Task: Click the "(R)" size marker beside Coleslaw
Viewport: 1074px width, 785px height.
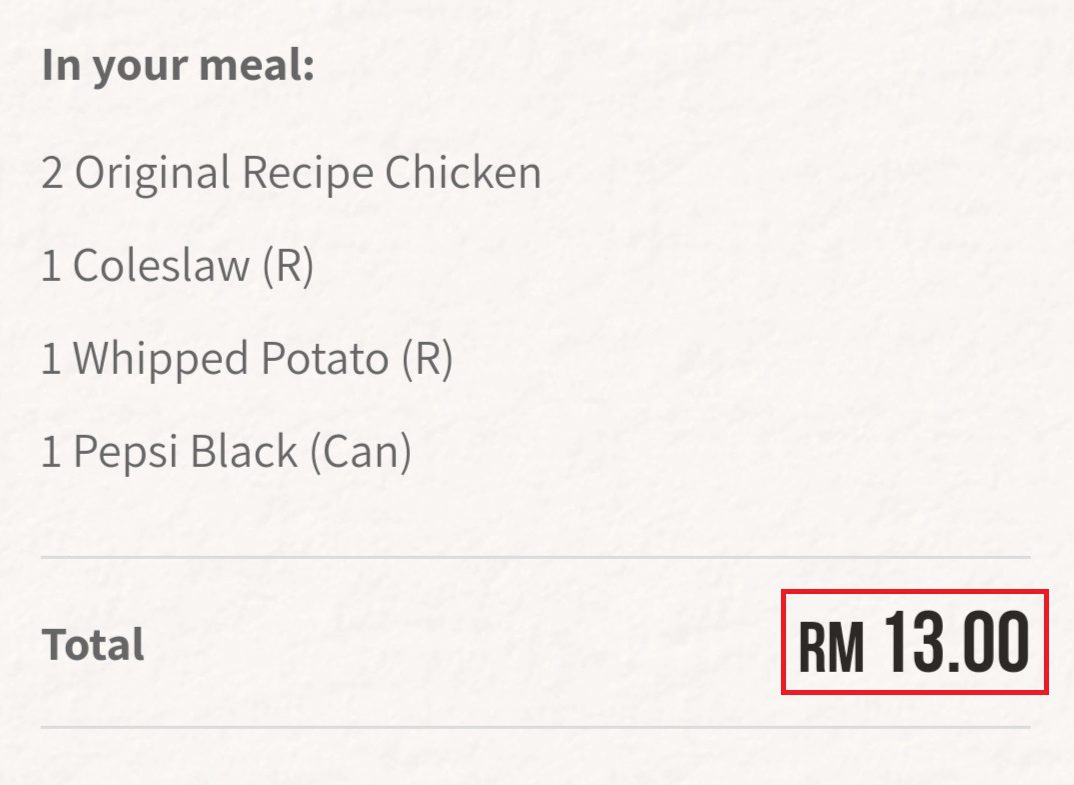Action: point(288,266)
